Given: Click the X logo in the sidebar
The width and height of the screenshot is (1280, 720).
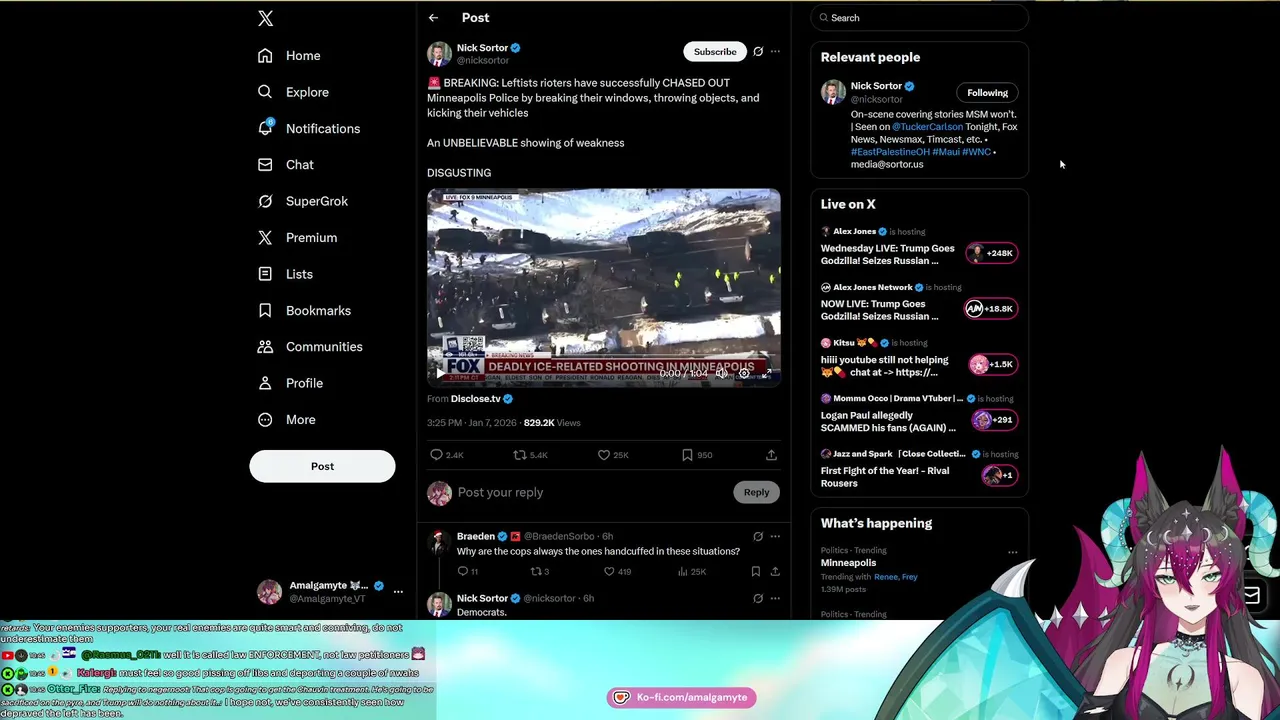Looking at the screenshot, I should 265,18.
